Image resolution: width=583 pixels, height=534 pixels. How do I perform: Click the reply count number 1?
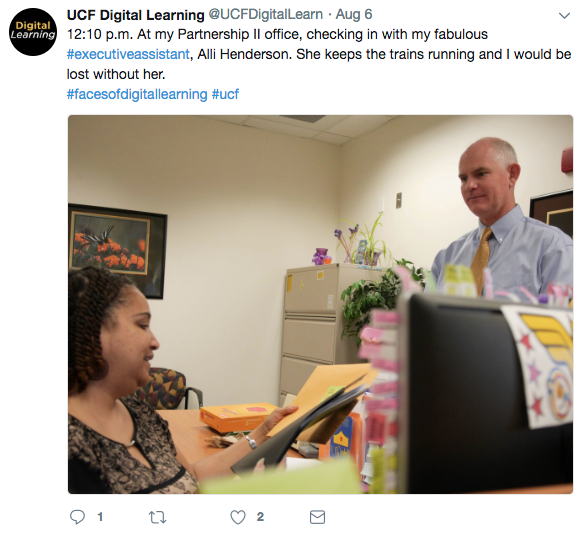[x=100, y=517]
